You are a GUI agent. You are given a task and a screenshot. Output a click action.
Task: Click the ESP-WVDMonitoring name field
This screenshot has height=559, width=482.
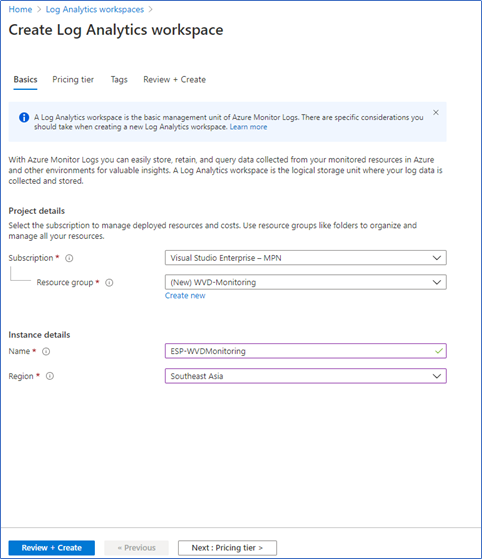click(306, 351)
